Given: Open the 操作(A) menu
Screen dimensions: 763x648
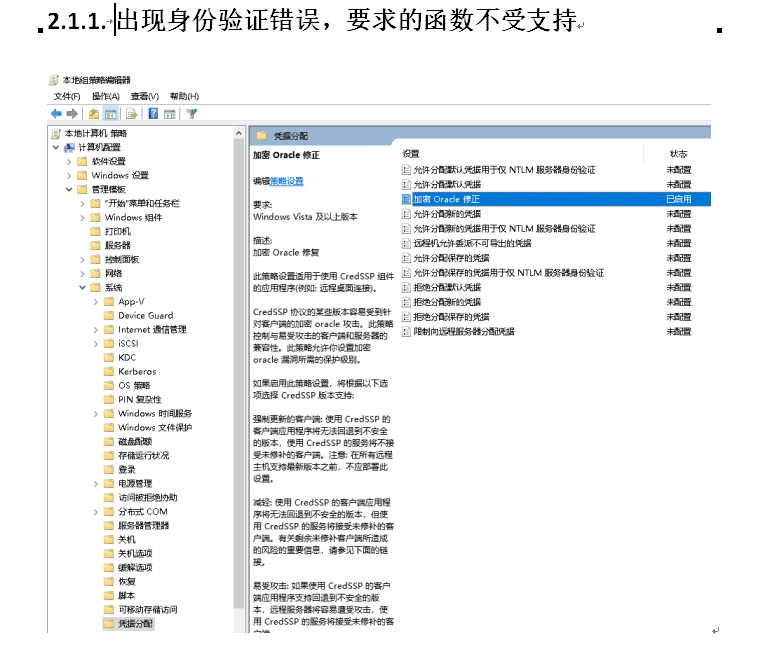Looking at the screenshot, I should 106,96.
